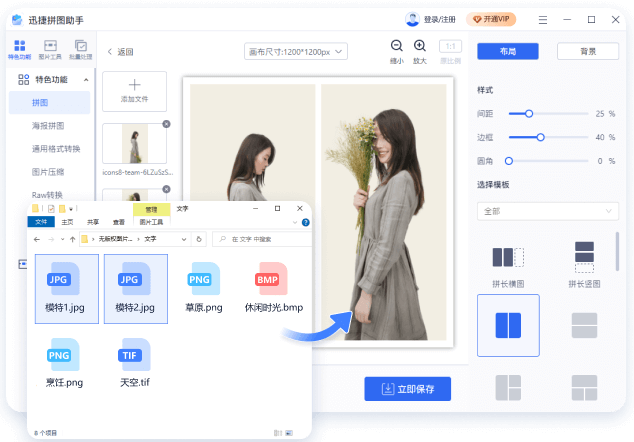Select 草原.png file in Explorer window
This screenshot has height=442, width=634.
point(204,289)
